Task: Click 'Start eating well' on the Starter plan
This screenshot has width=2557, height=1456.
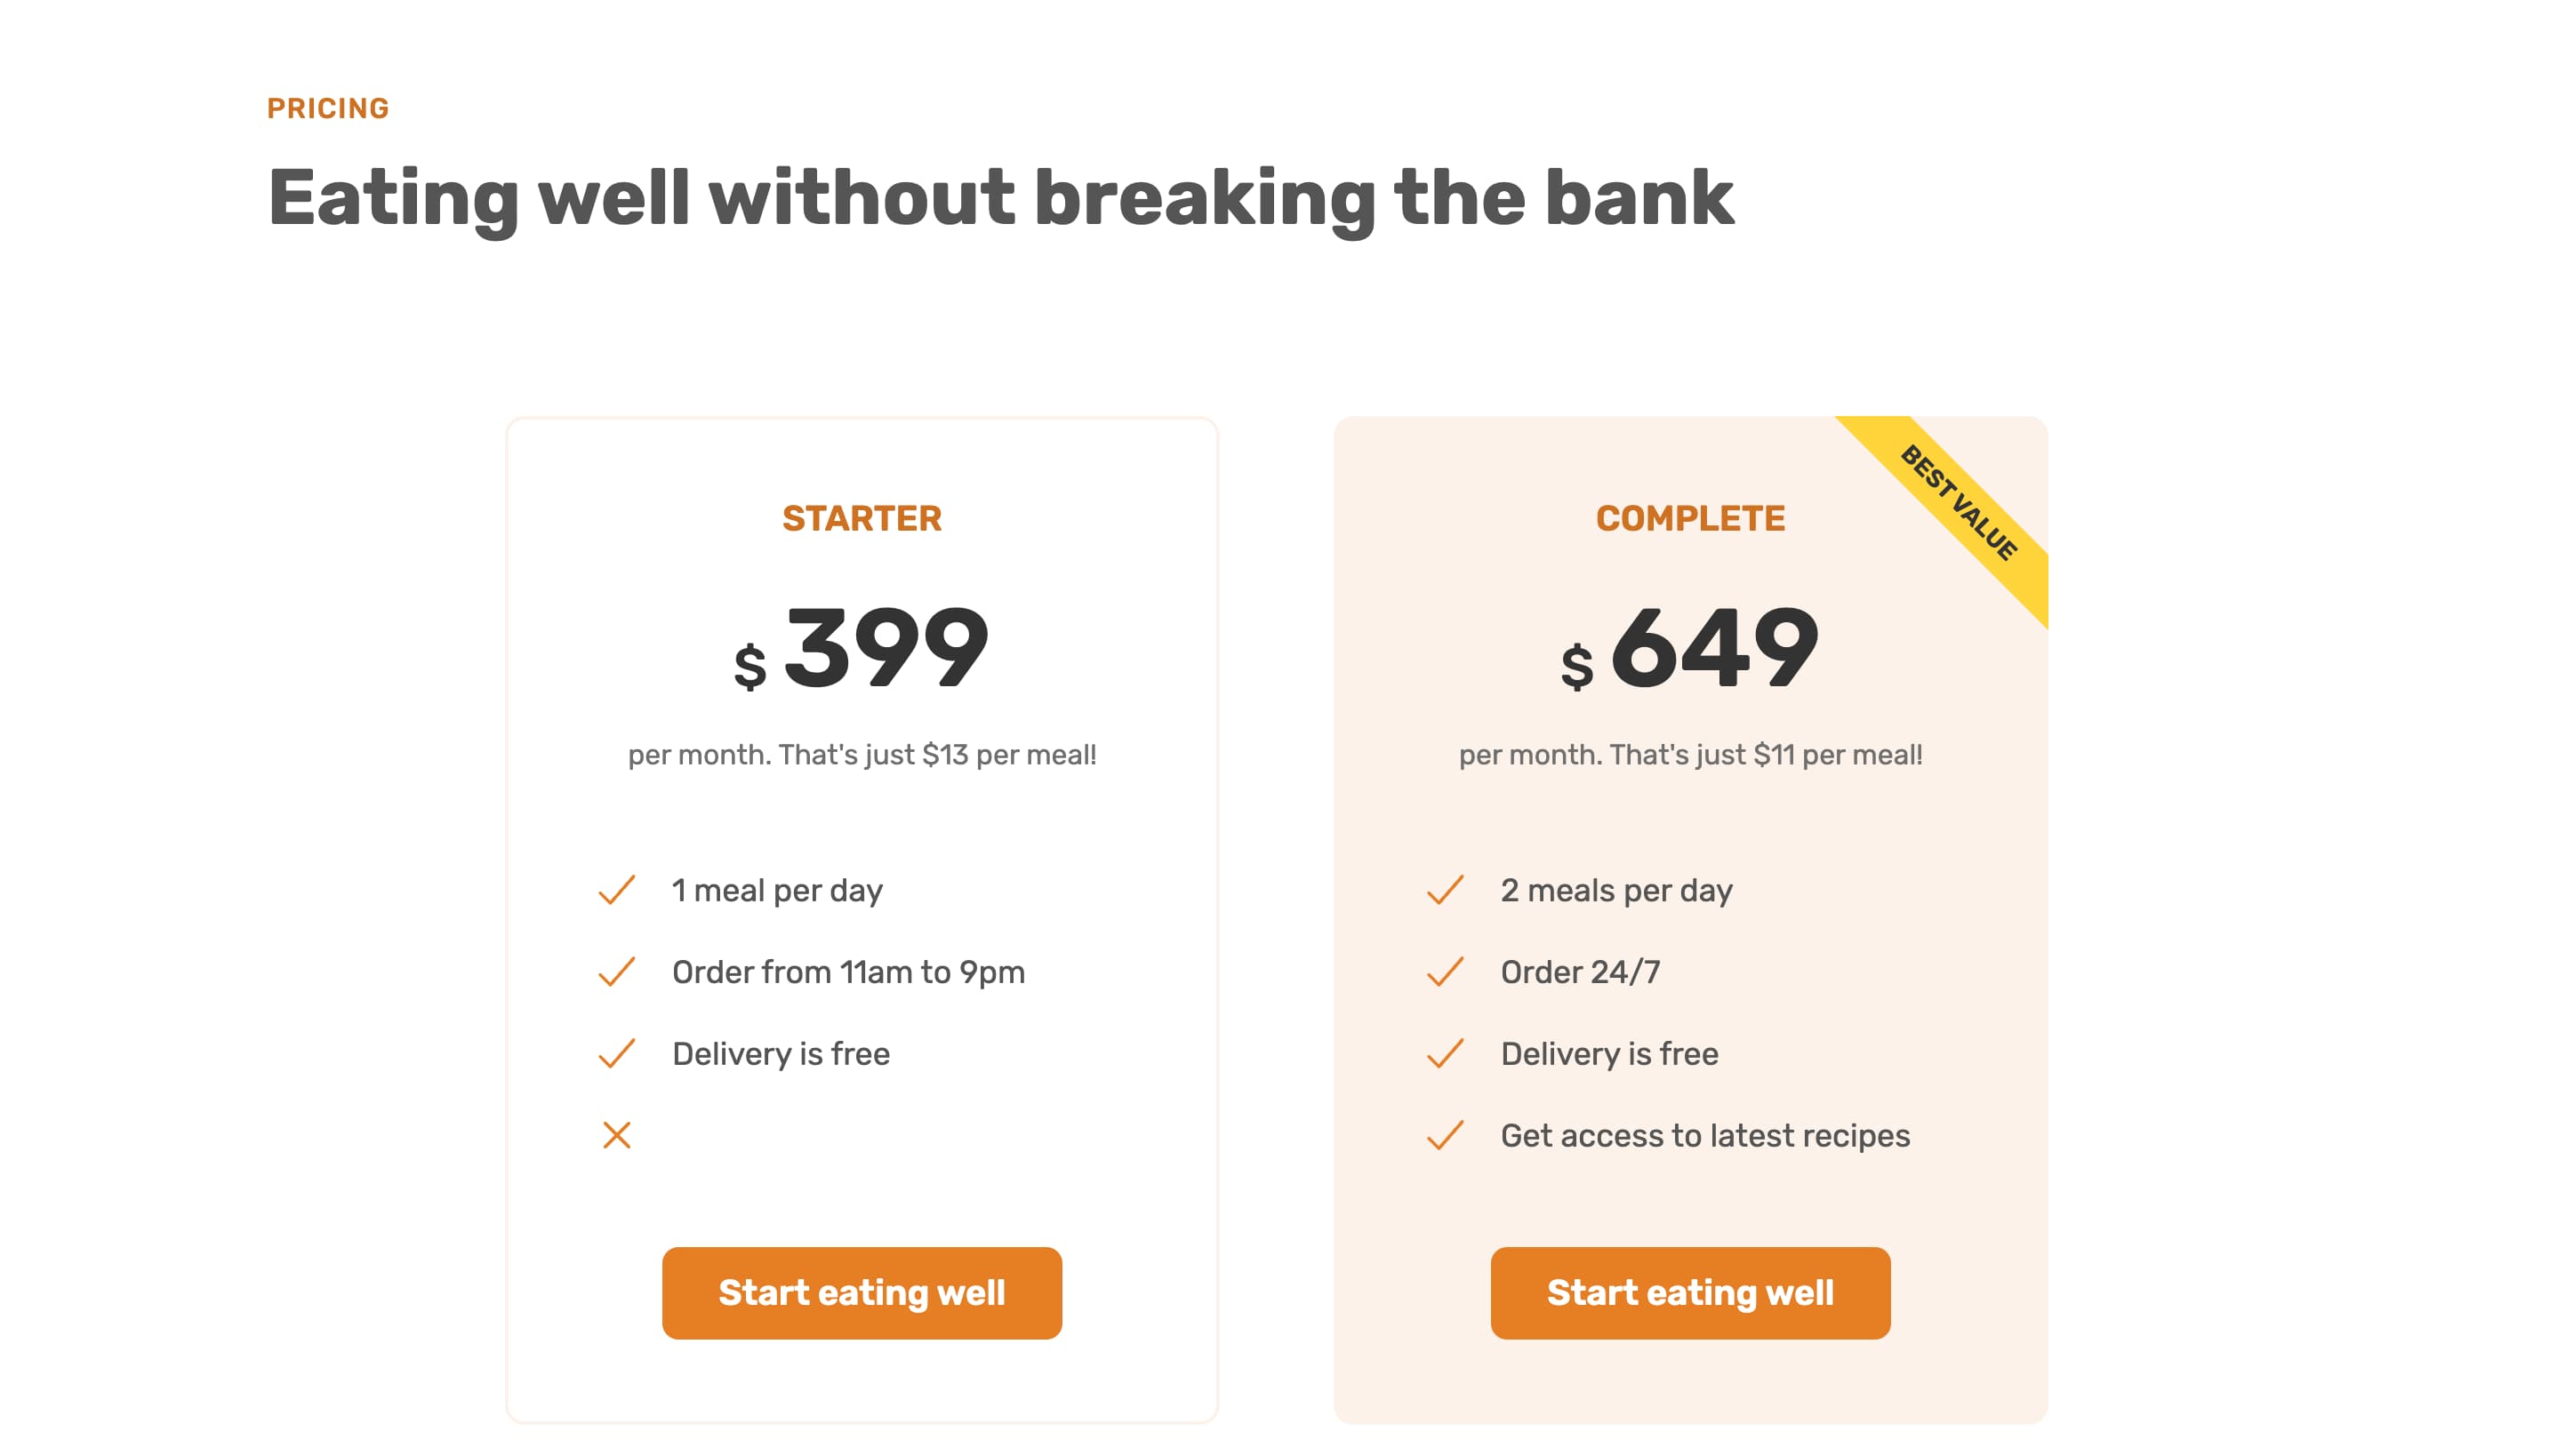Action: 862,1293
